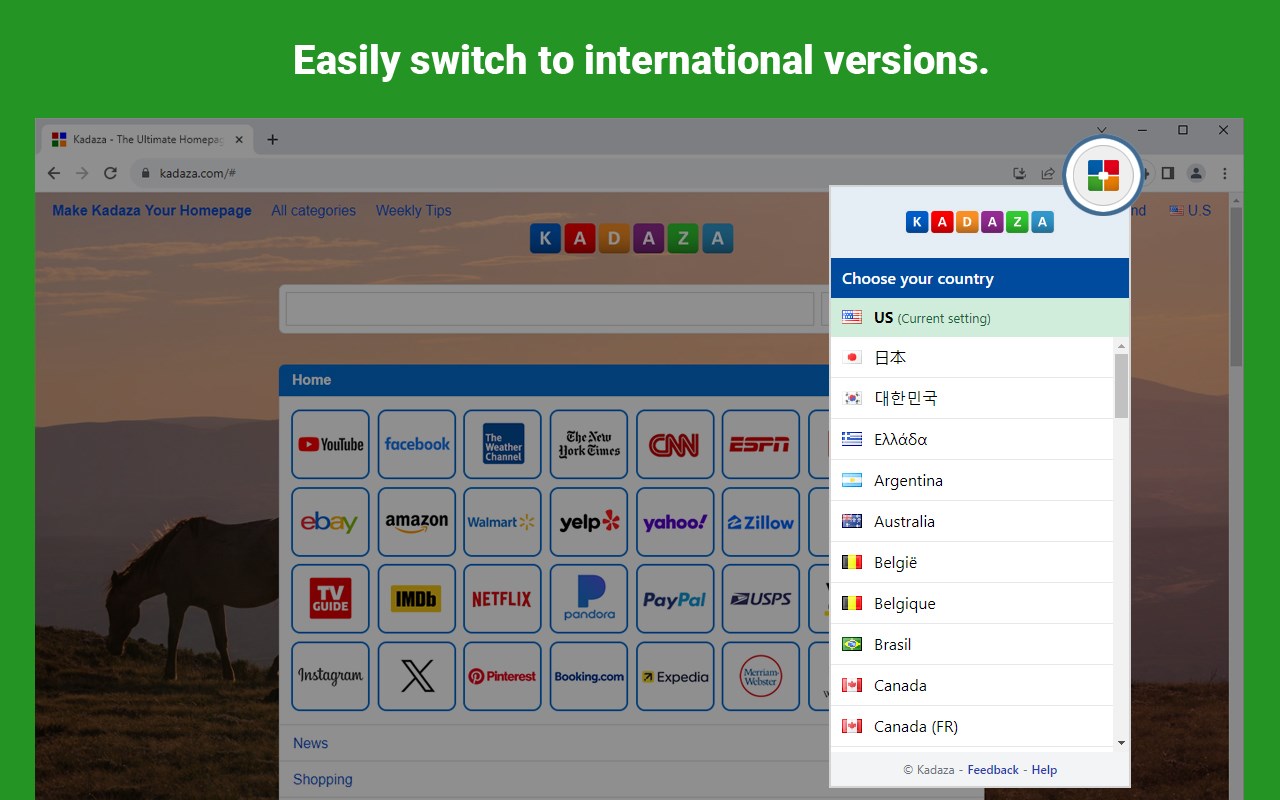The height and width of the screenshot is (800, 1280).
Task: Open the Expedia tile
Action: 675,676
